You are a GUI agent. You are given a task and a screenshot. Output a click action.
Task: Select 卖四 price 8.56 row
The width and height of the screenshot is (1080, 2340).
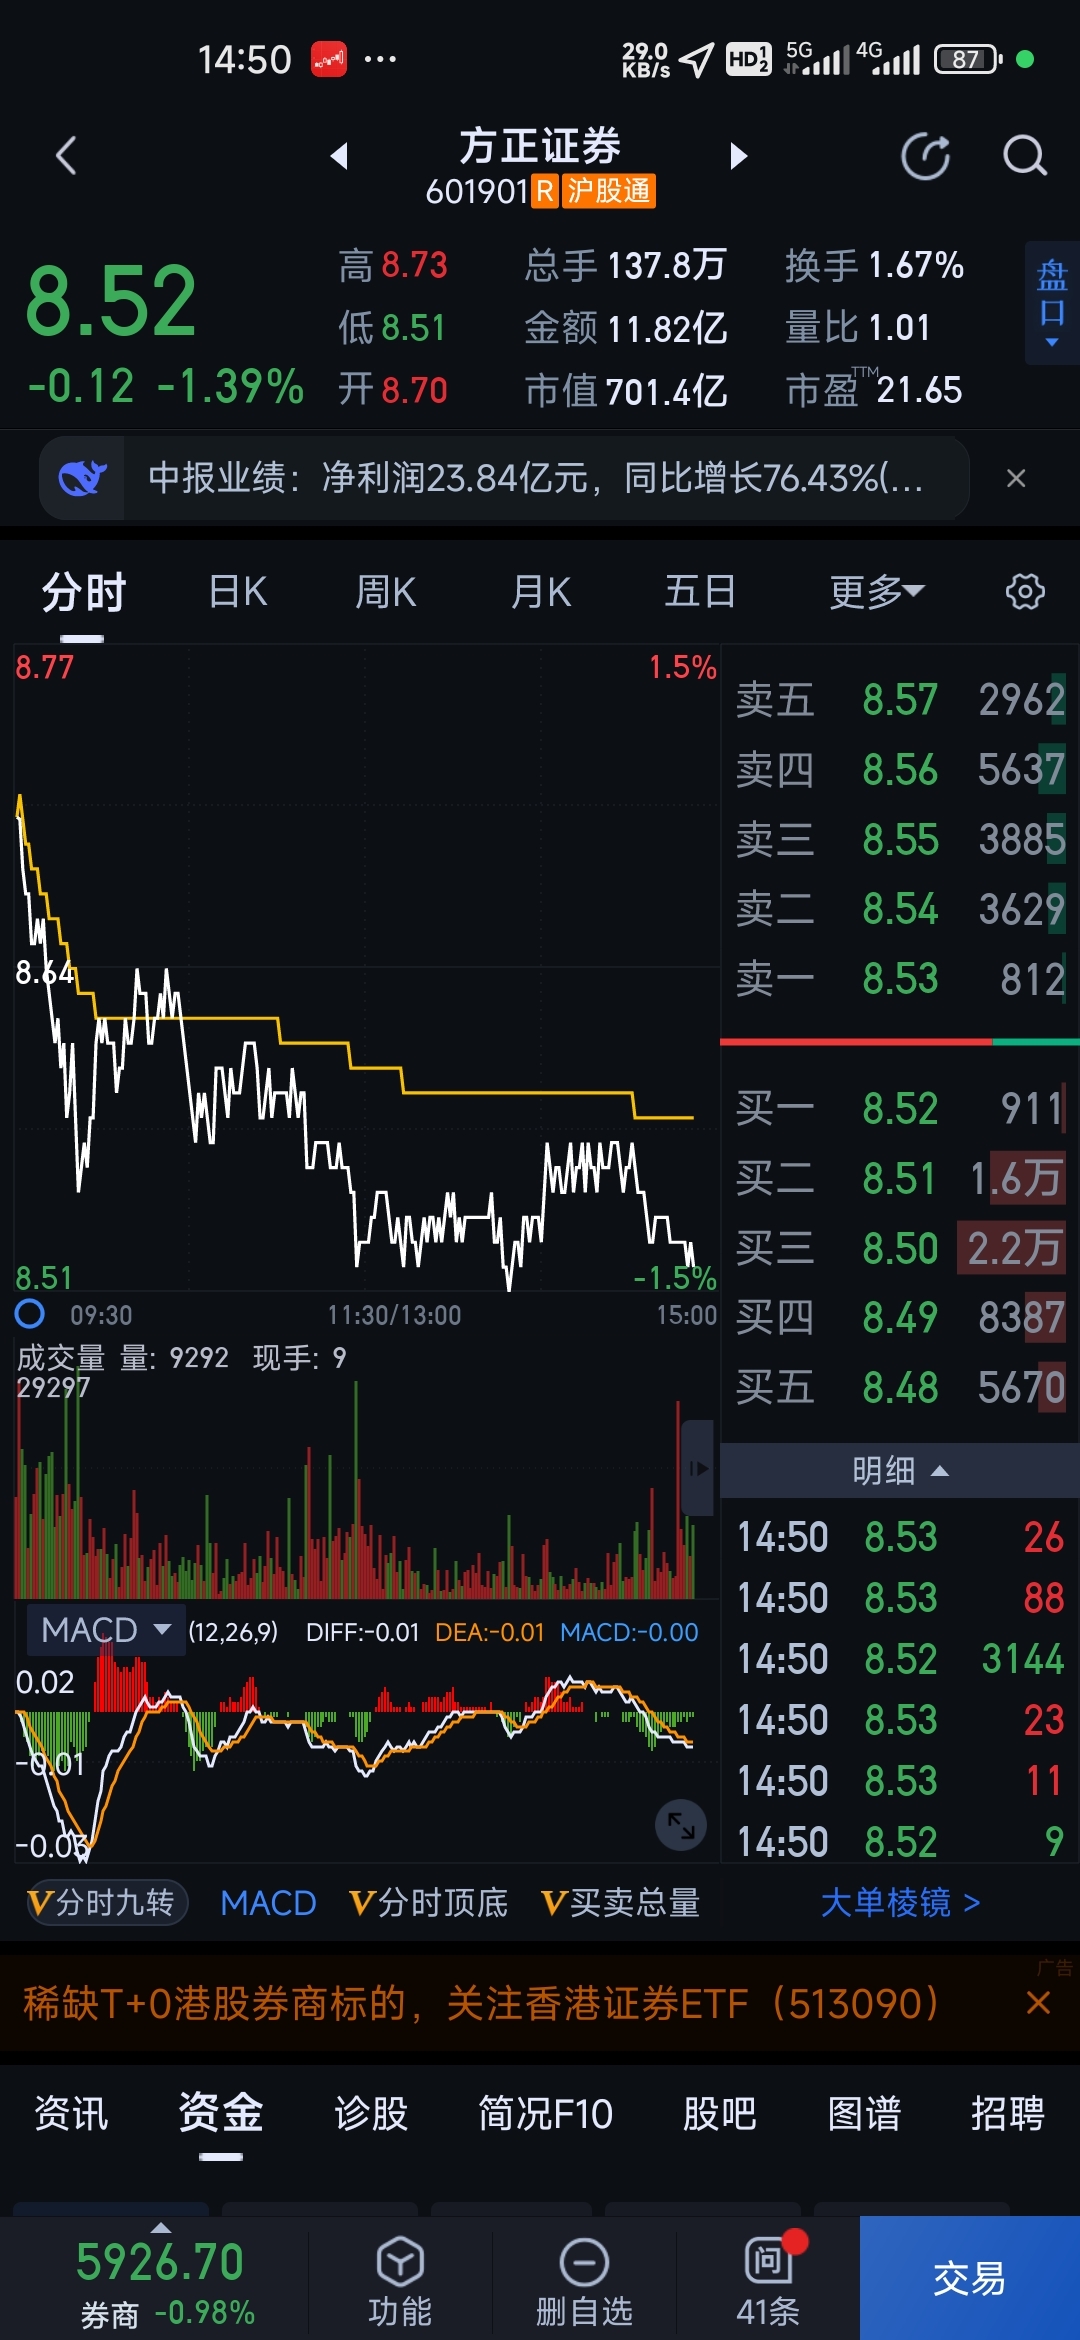[900, 770]
